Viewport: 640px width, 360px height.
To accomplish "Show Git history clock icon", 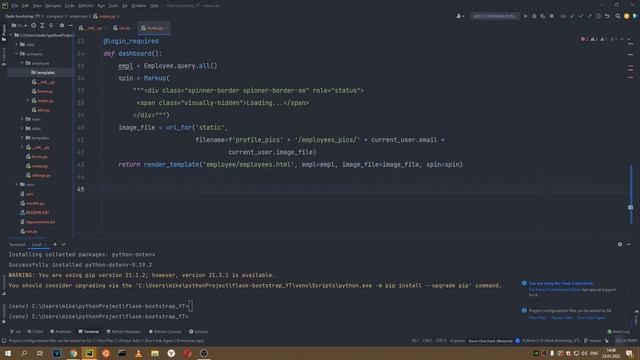I will [x=598, y=16].
